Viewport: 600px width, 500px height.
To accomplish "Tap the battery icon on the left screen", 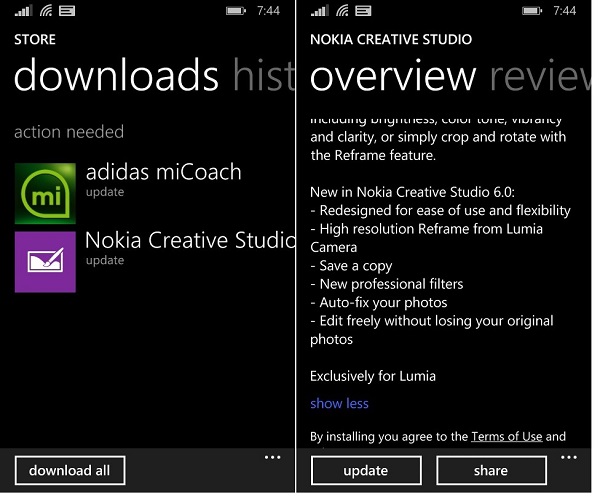I will point(235,11).
